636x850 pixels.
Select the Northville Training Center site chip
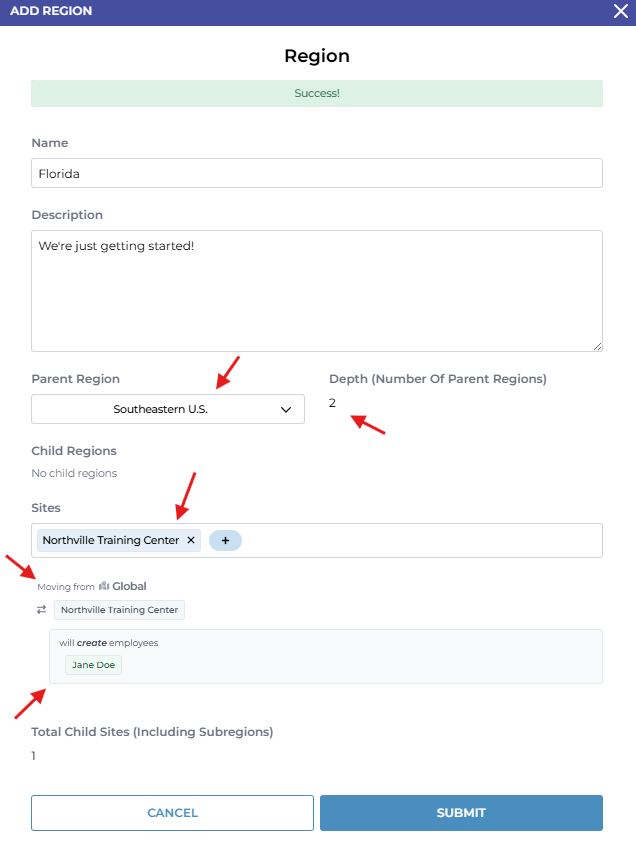pos(110,540)
